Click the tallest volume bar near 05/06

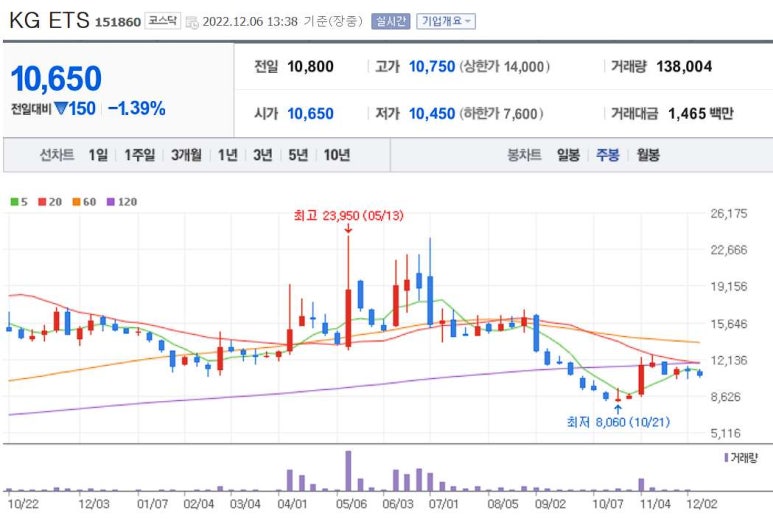point(349,471)
